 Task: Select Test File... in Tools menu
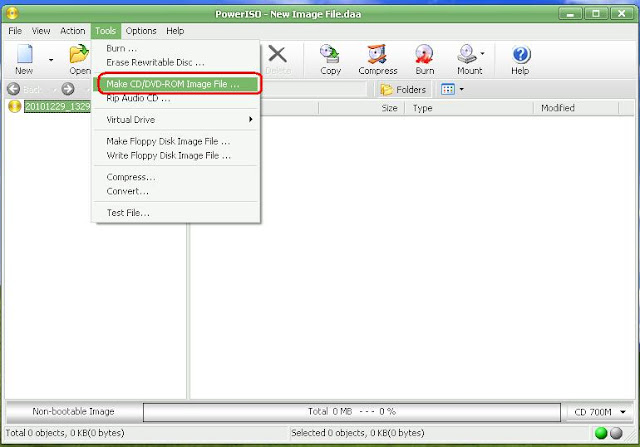[176, 213]
